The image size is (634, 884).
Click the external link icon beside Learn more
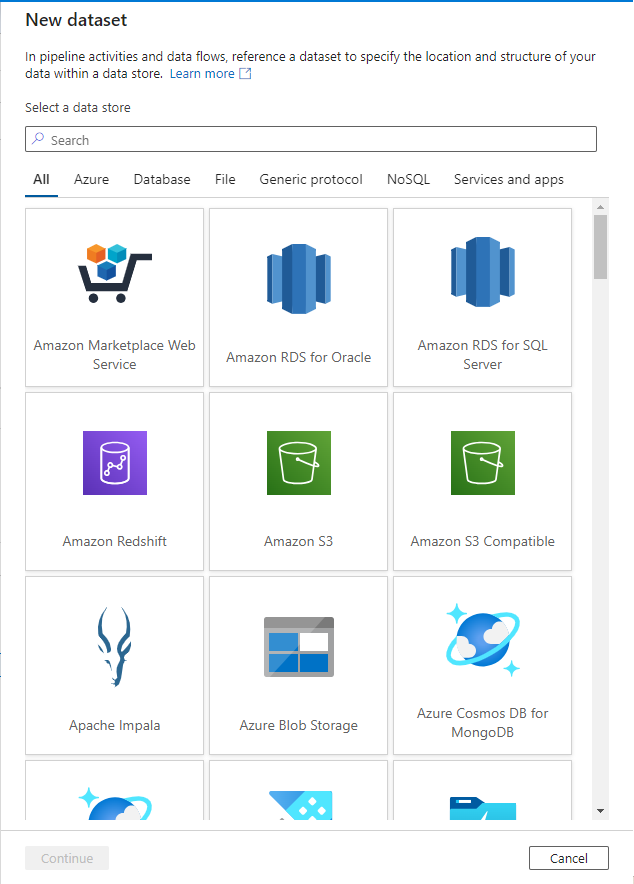point(245,73)
